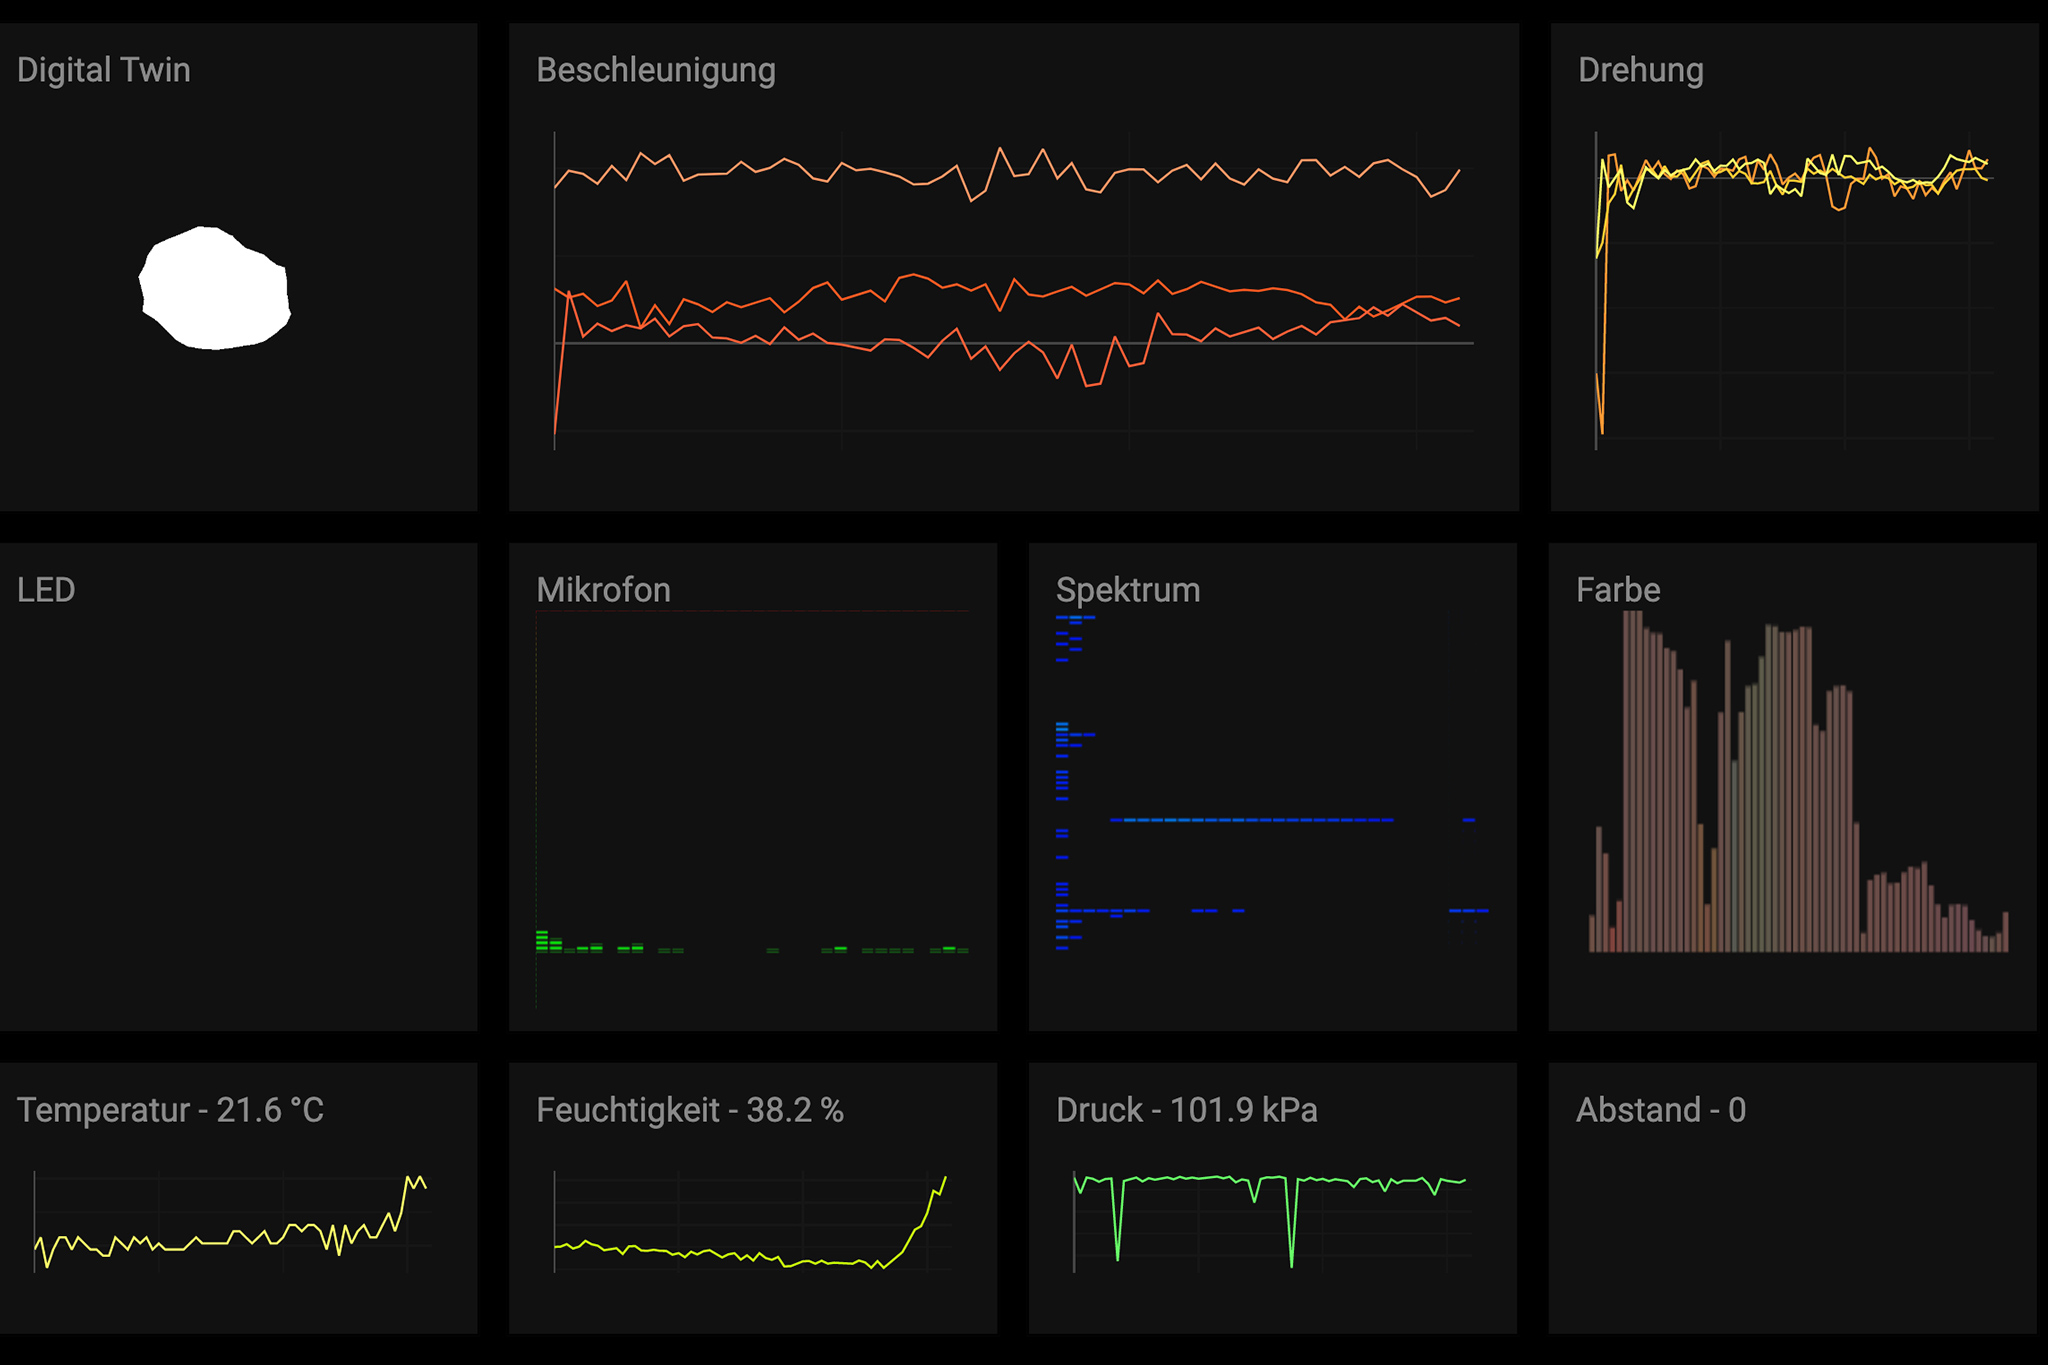Click the green microphone level bars
Image resolution: width=2048 pixels, height=1365 pixels.
[543, 941]
